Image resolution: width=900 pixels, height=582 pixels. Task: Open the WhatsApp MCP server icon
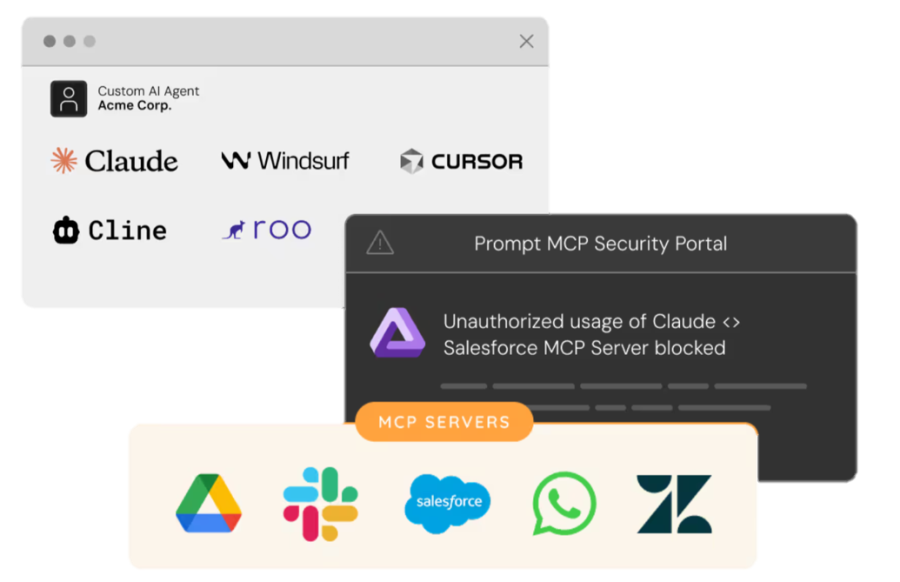(564, 503)
